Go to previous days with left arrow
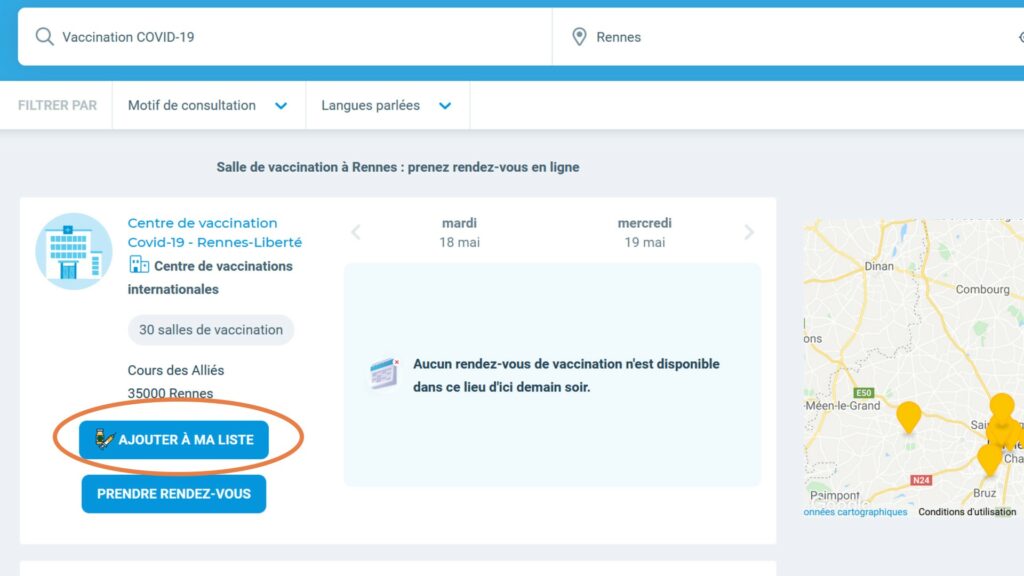The height and width of the screenshot is (576, 1024). (356, 232)
